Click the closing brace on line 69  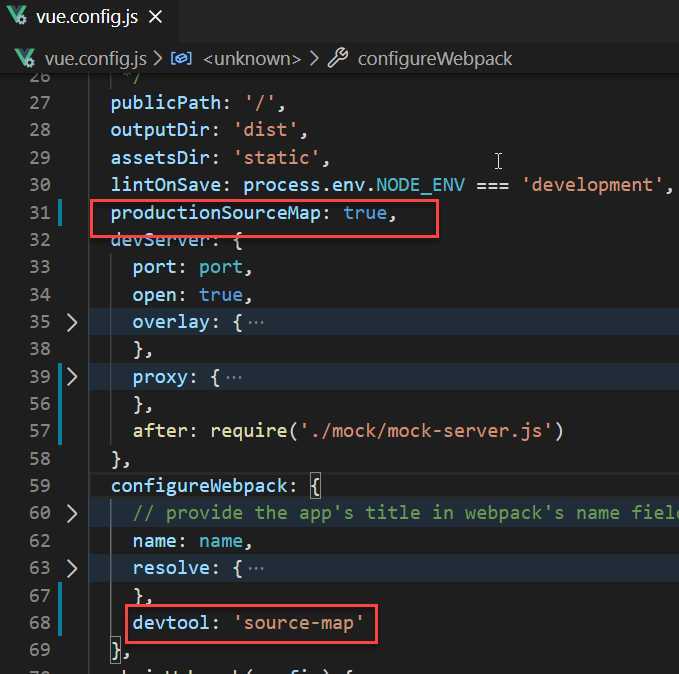point(116,650)
